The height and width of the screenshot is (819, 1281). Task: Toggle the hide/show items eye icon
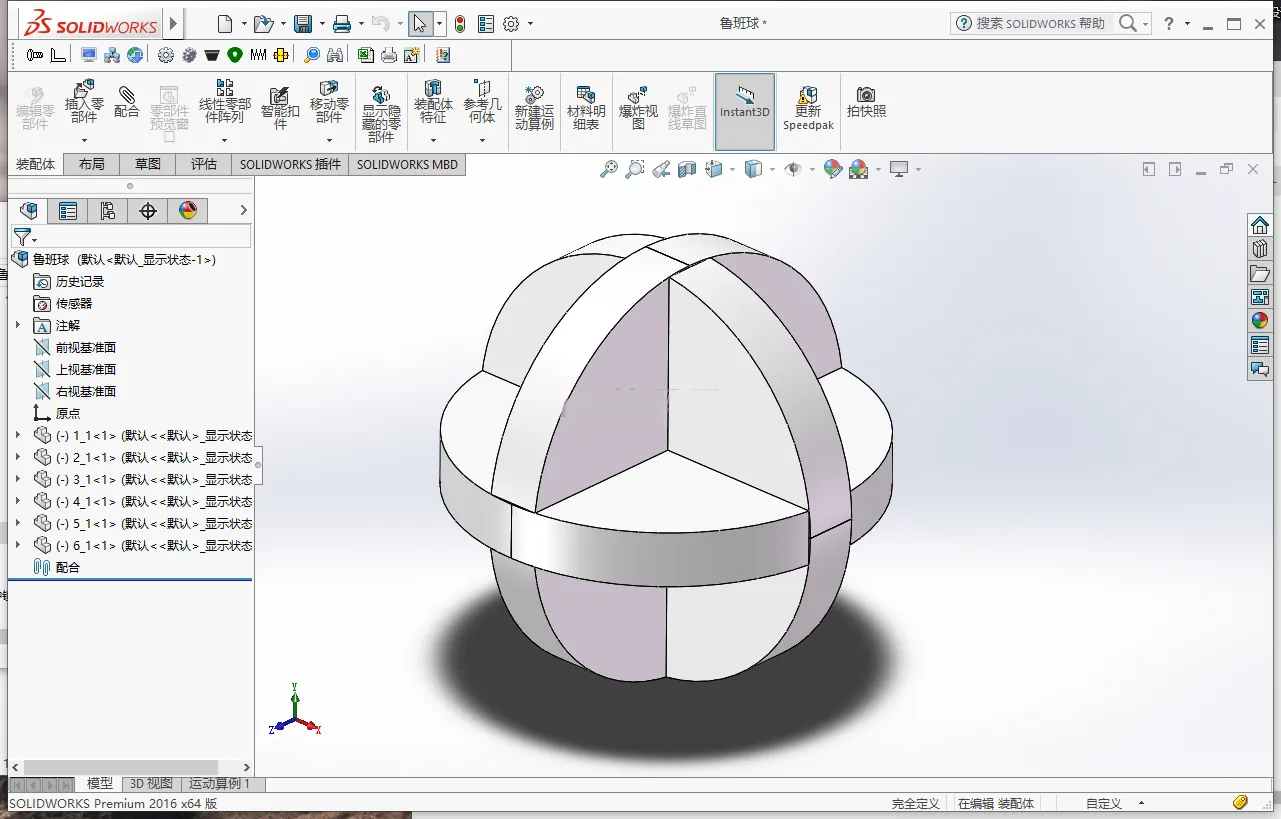(794, 170)
